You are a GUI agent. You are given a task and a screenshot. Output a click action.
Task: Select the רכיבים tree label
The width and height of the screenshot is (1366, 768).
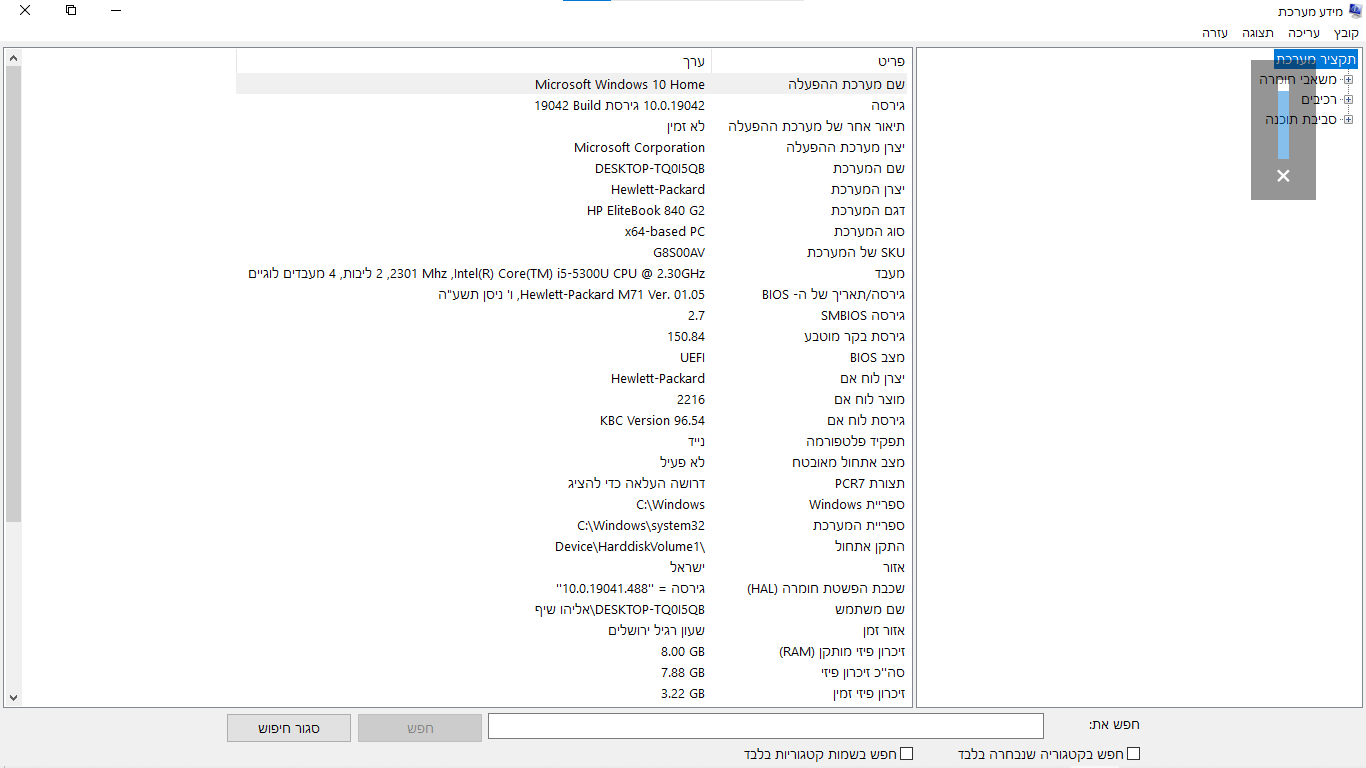[x=1319, y=99]
